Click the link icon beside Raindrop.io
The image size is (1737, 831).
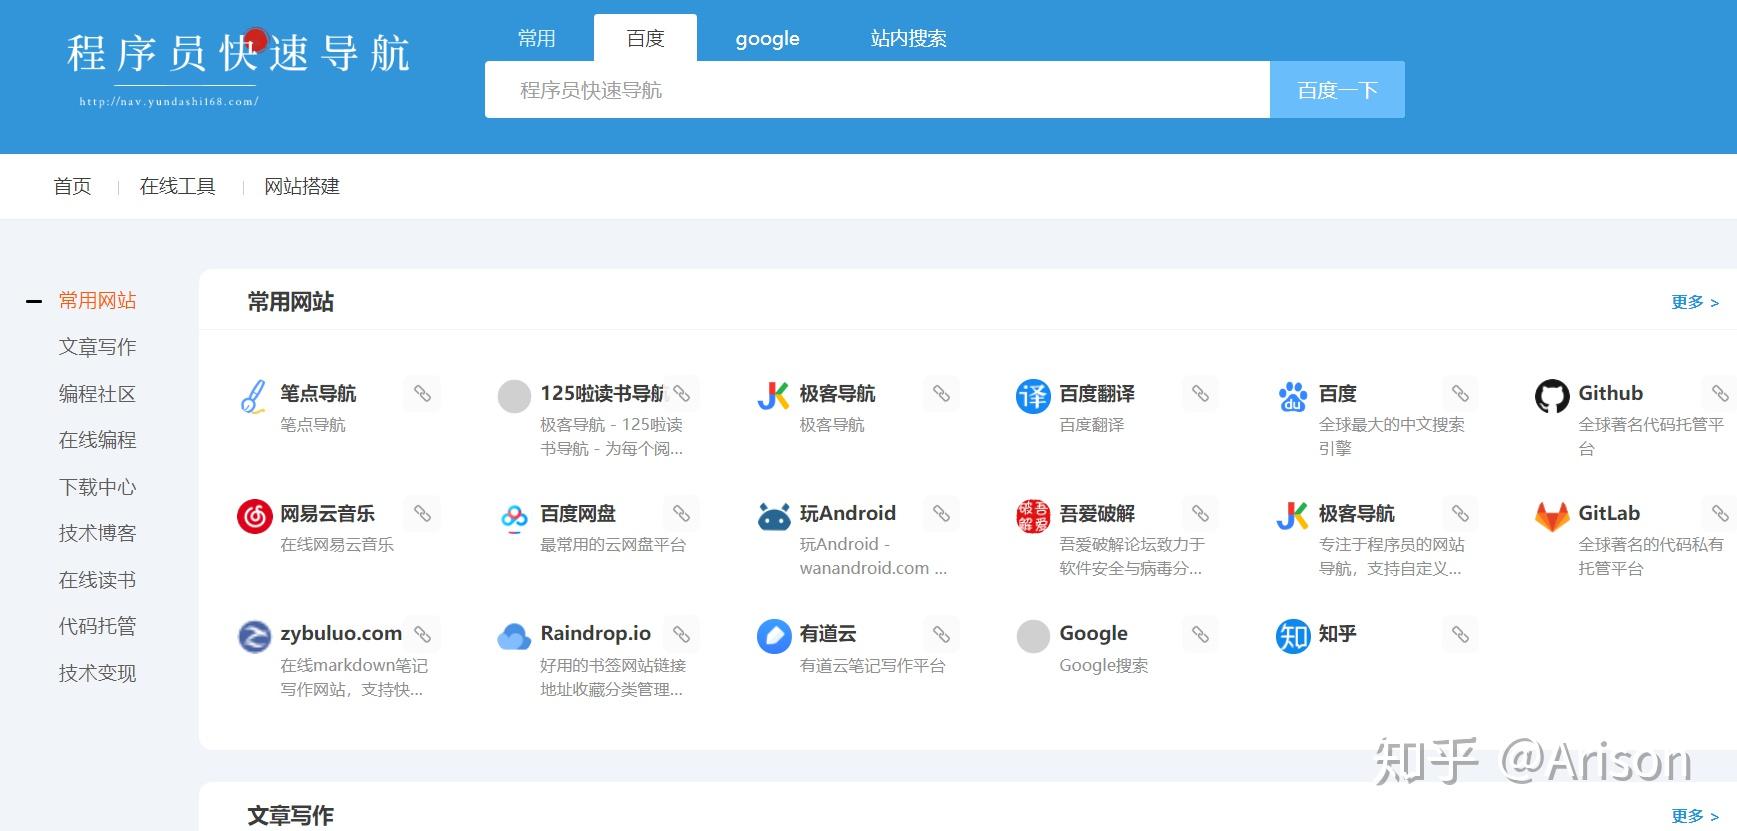pos(681,634)
